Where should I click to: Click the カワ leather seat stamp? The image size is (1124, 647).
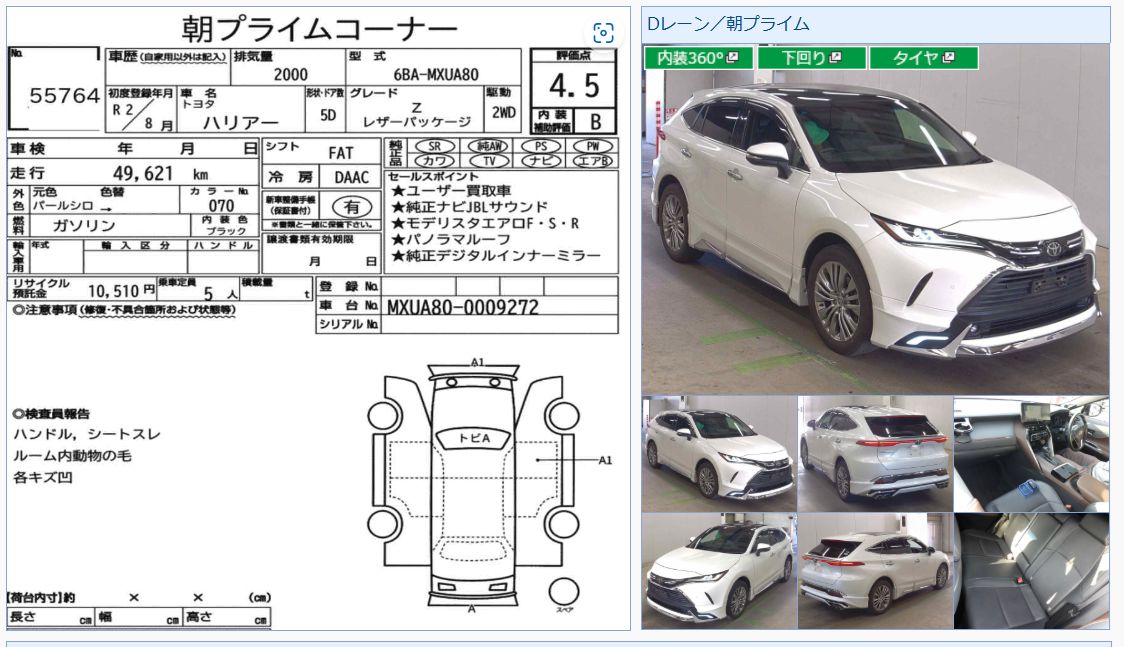(x=435, y=159)
